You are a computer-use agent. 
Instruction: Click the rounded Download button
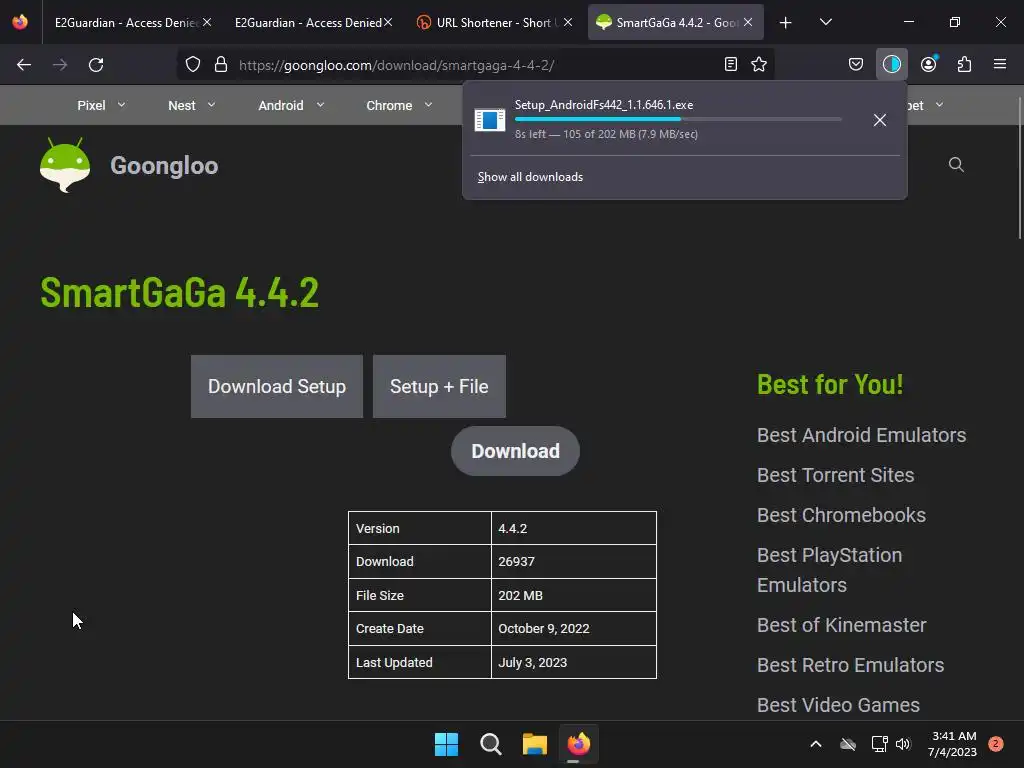point(515,451)
